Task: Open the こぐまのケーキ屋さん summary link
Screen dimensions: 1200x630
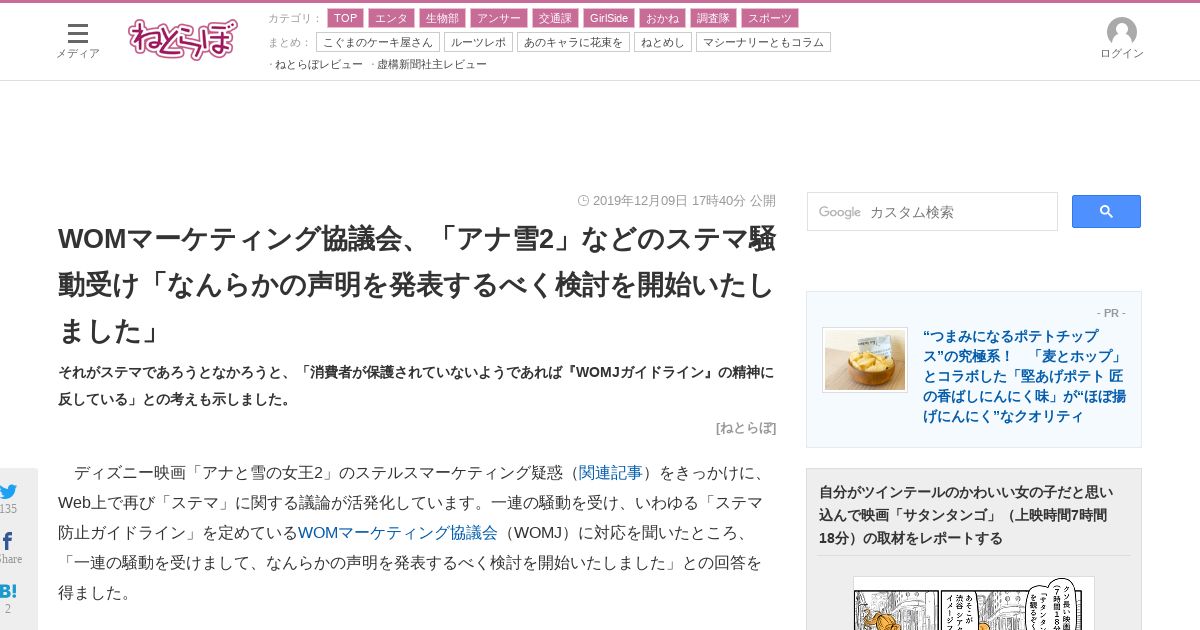Action: [x=378, y=42]
